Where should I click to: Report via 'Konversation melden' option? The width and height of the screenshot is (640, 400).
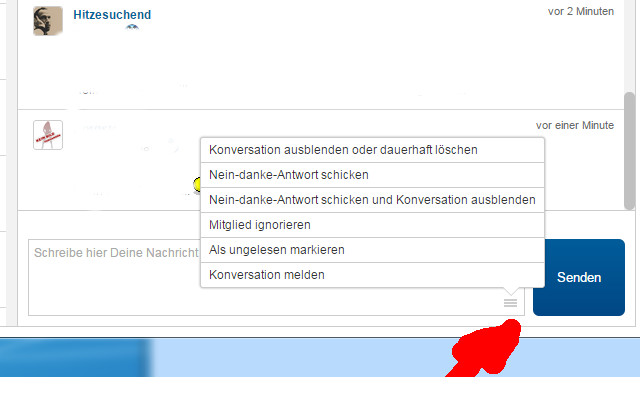click(267, 275)
